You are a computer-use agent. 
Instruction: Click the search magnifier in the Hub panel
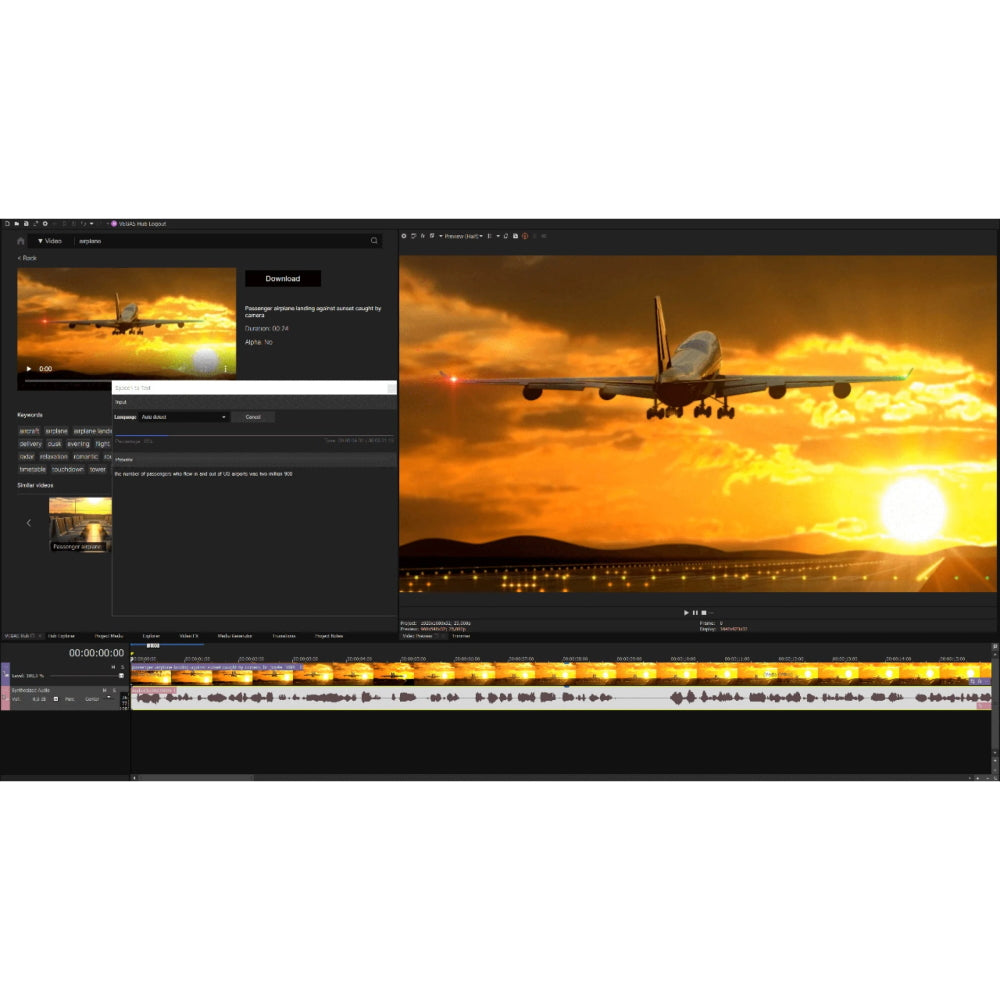click(372, 240)
